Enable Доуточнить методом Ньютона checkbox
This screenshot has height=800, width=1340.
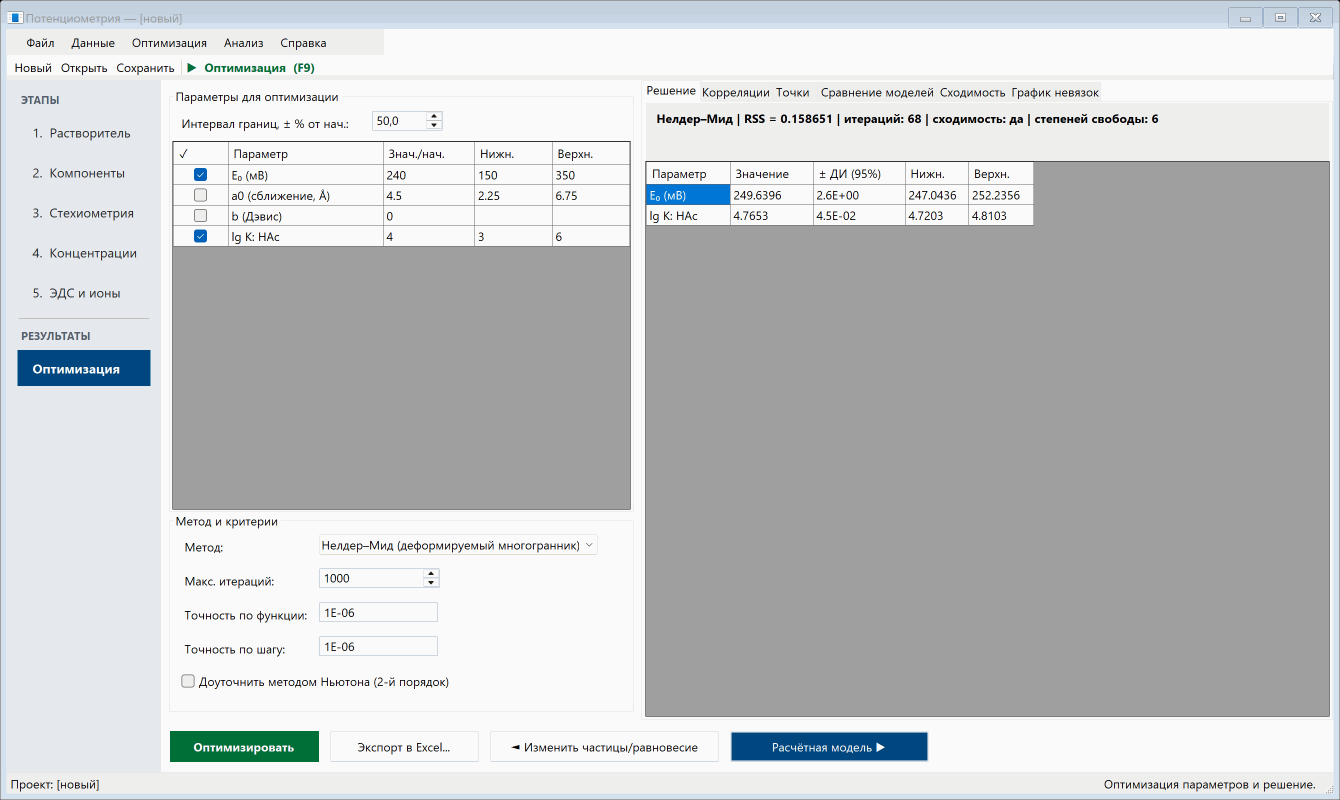pyautogui.click(x=188, y=682)
